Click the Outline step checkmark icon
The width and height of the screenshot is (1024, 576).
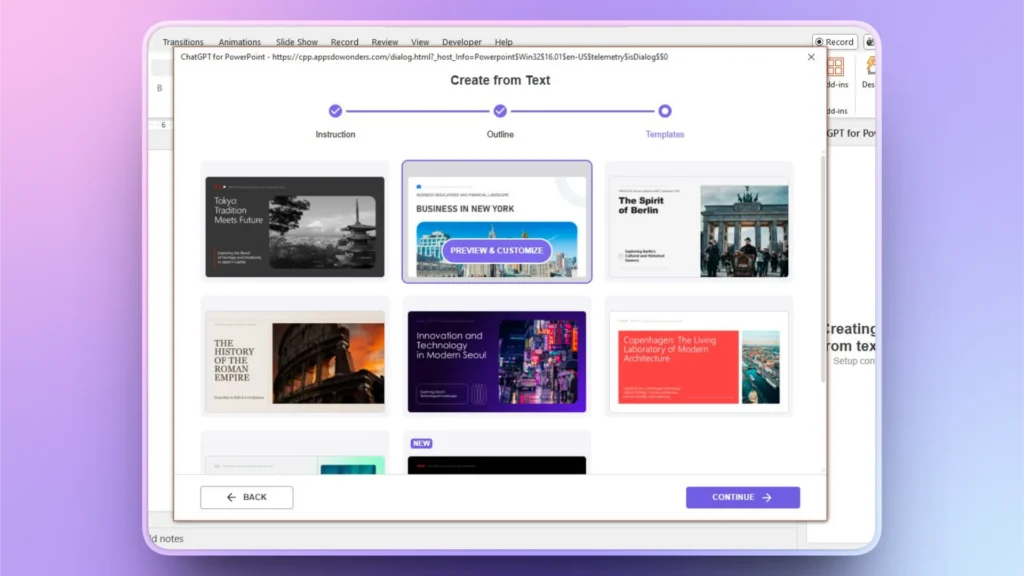coord(499,111)
